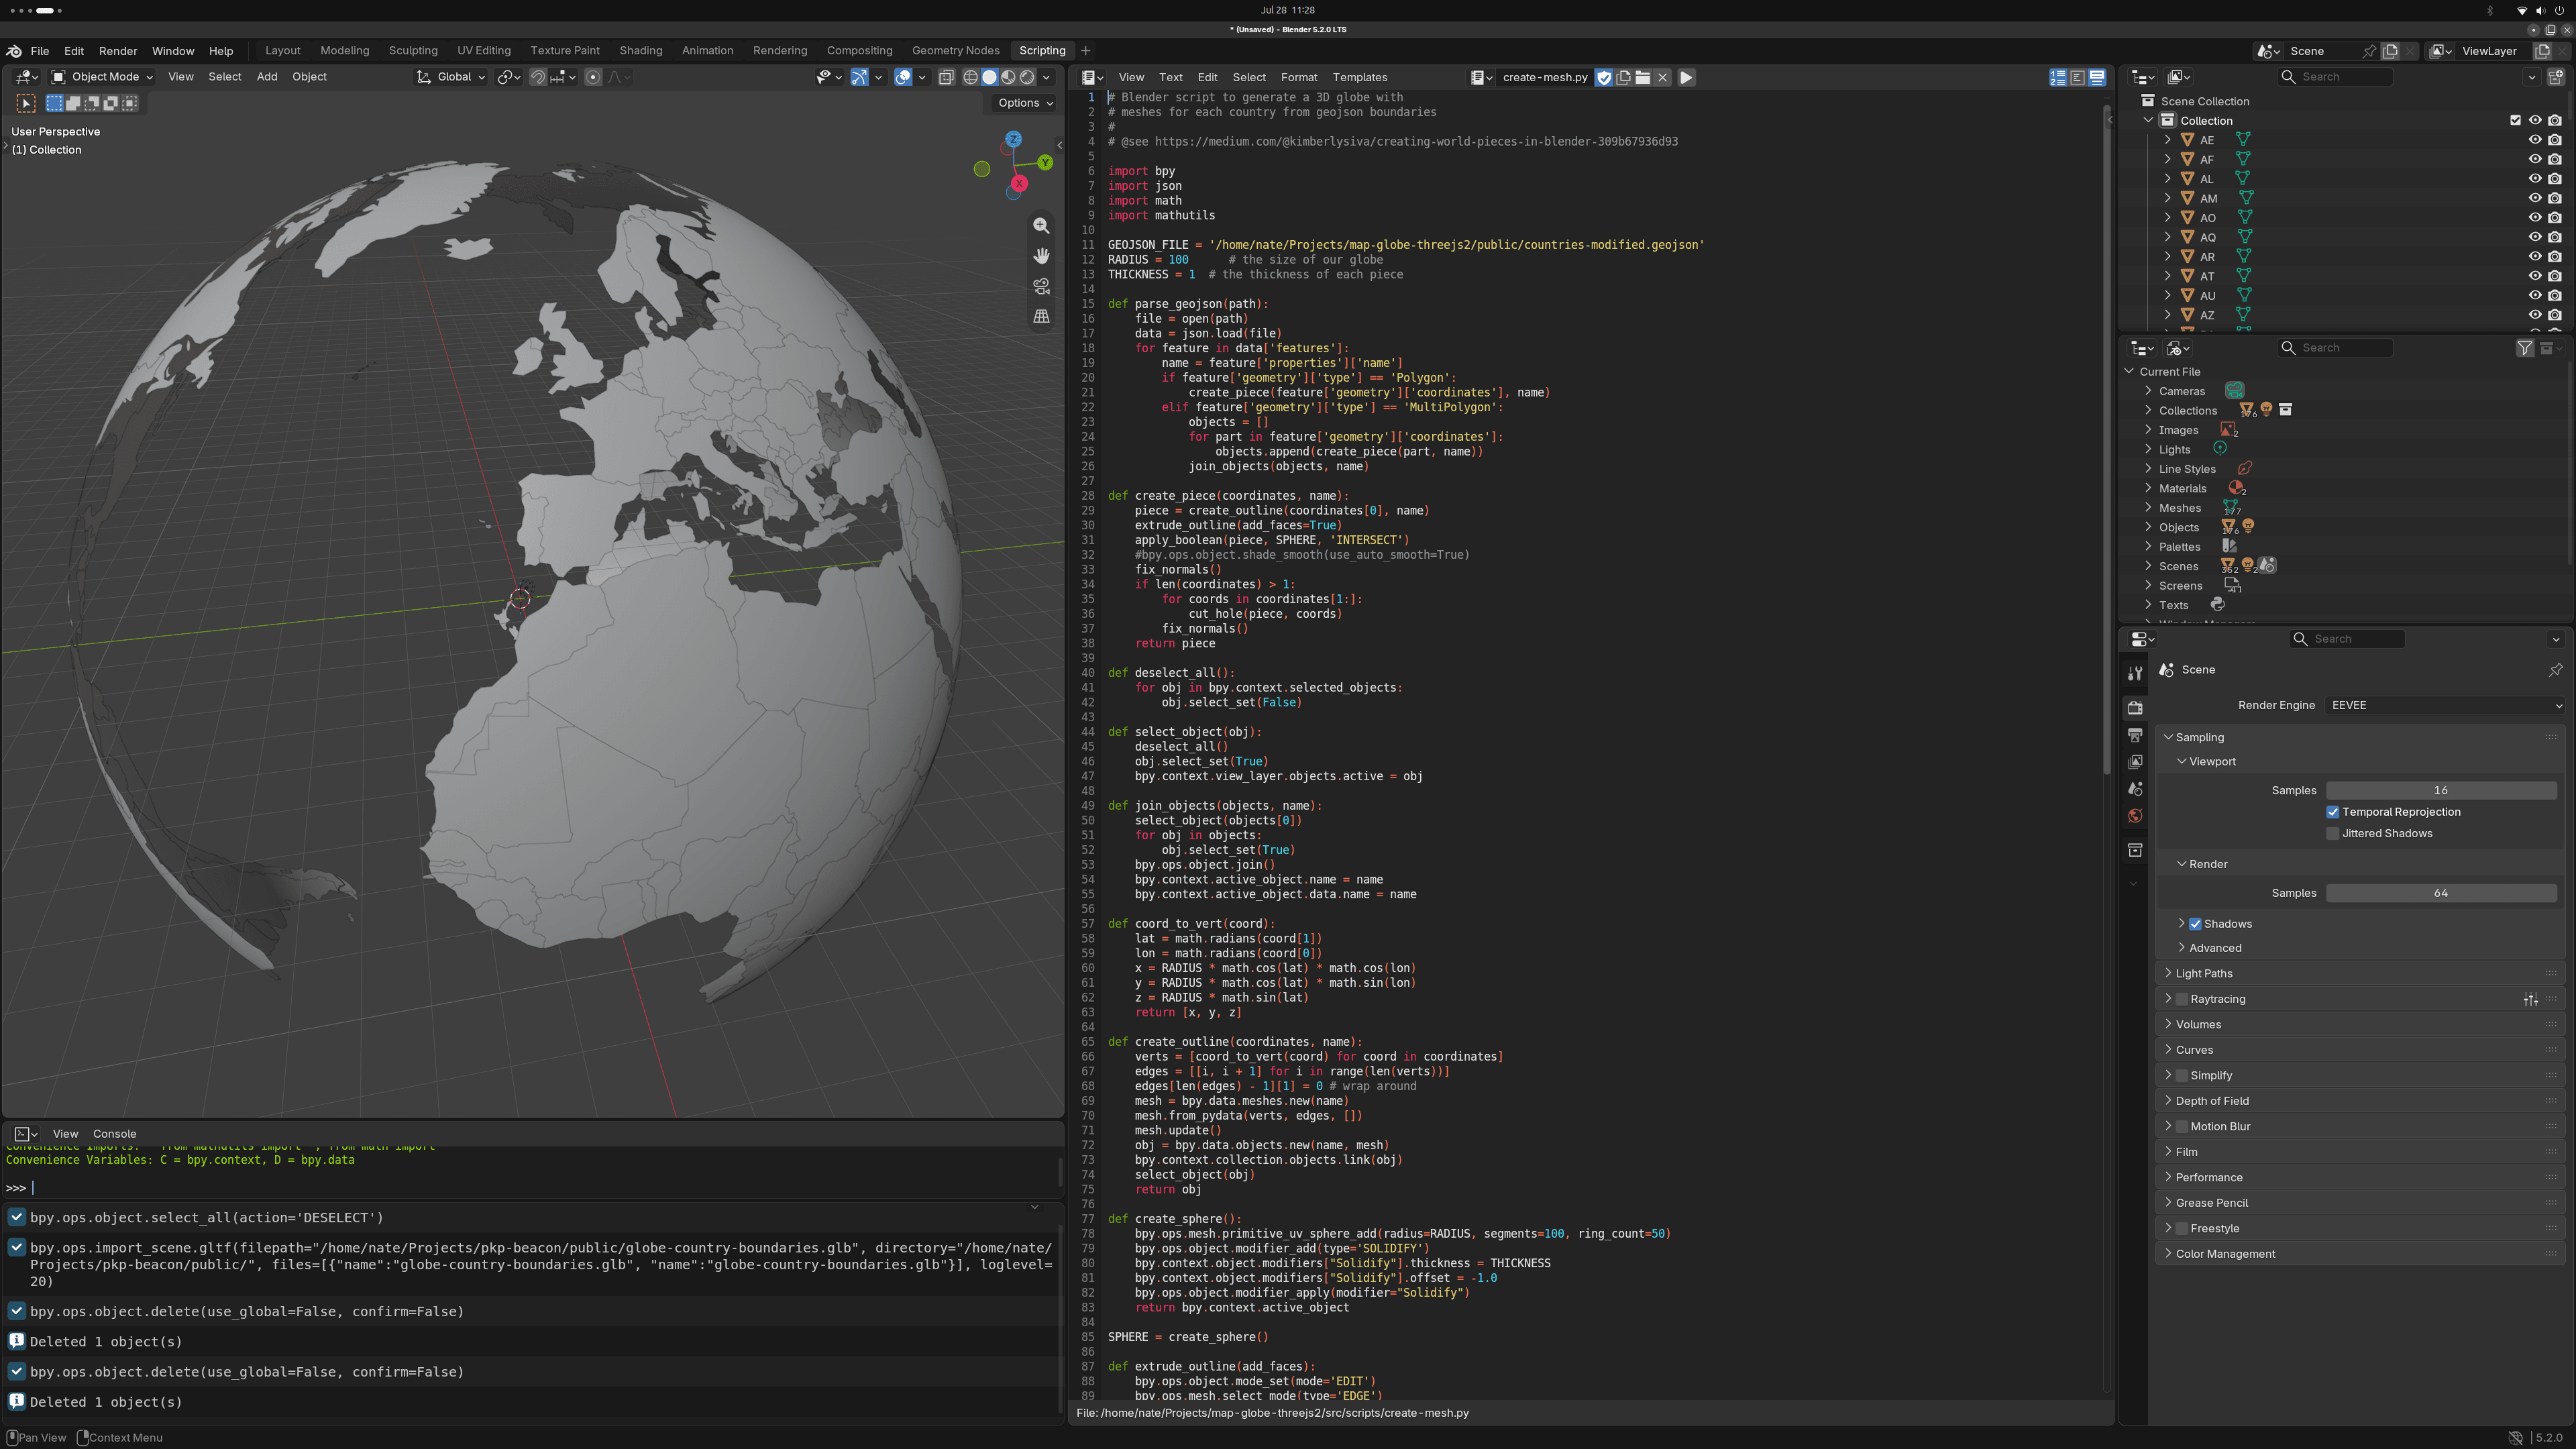The image size is (2576, 1449).
Task: Toggle snapping magnet icon
Action: pos(538,77)
